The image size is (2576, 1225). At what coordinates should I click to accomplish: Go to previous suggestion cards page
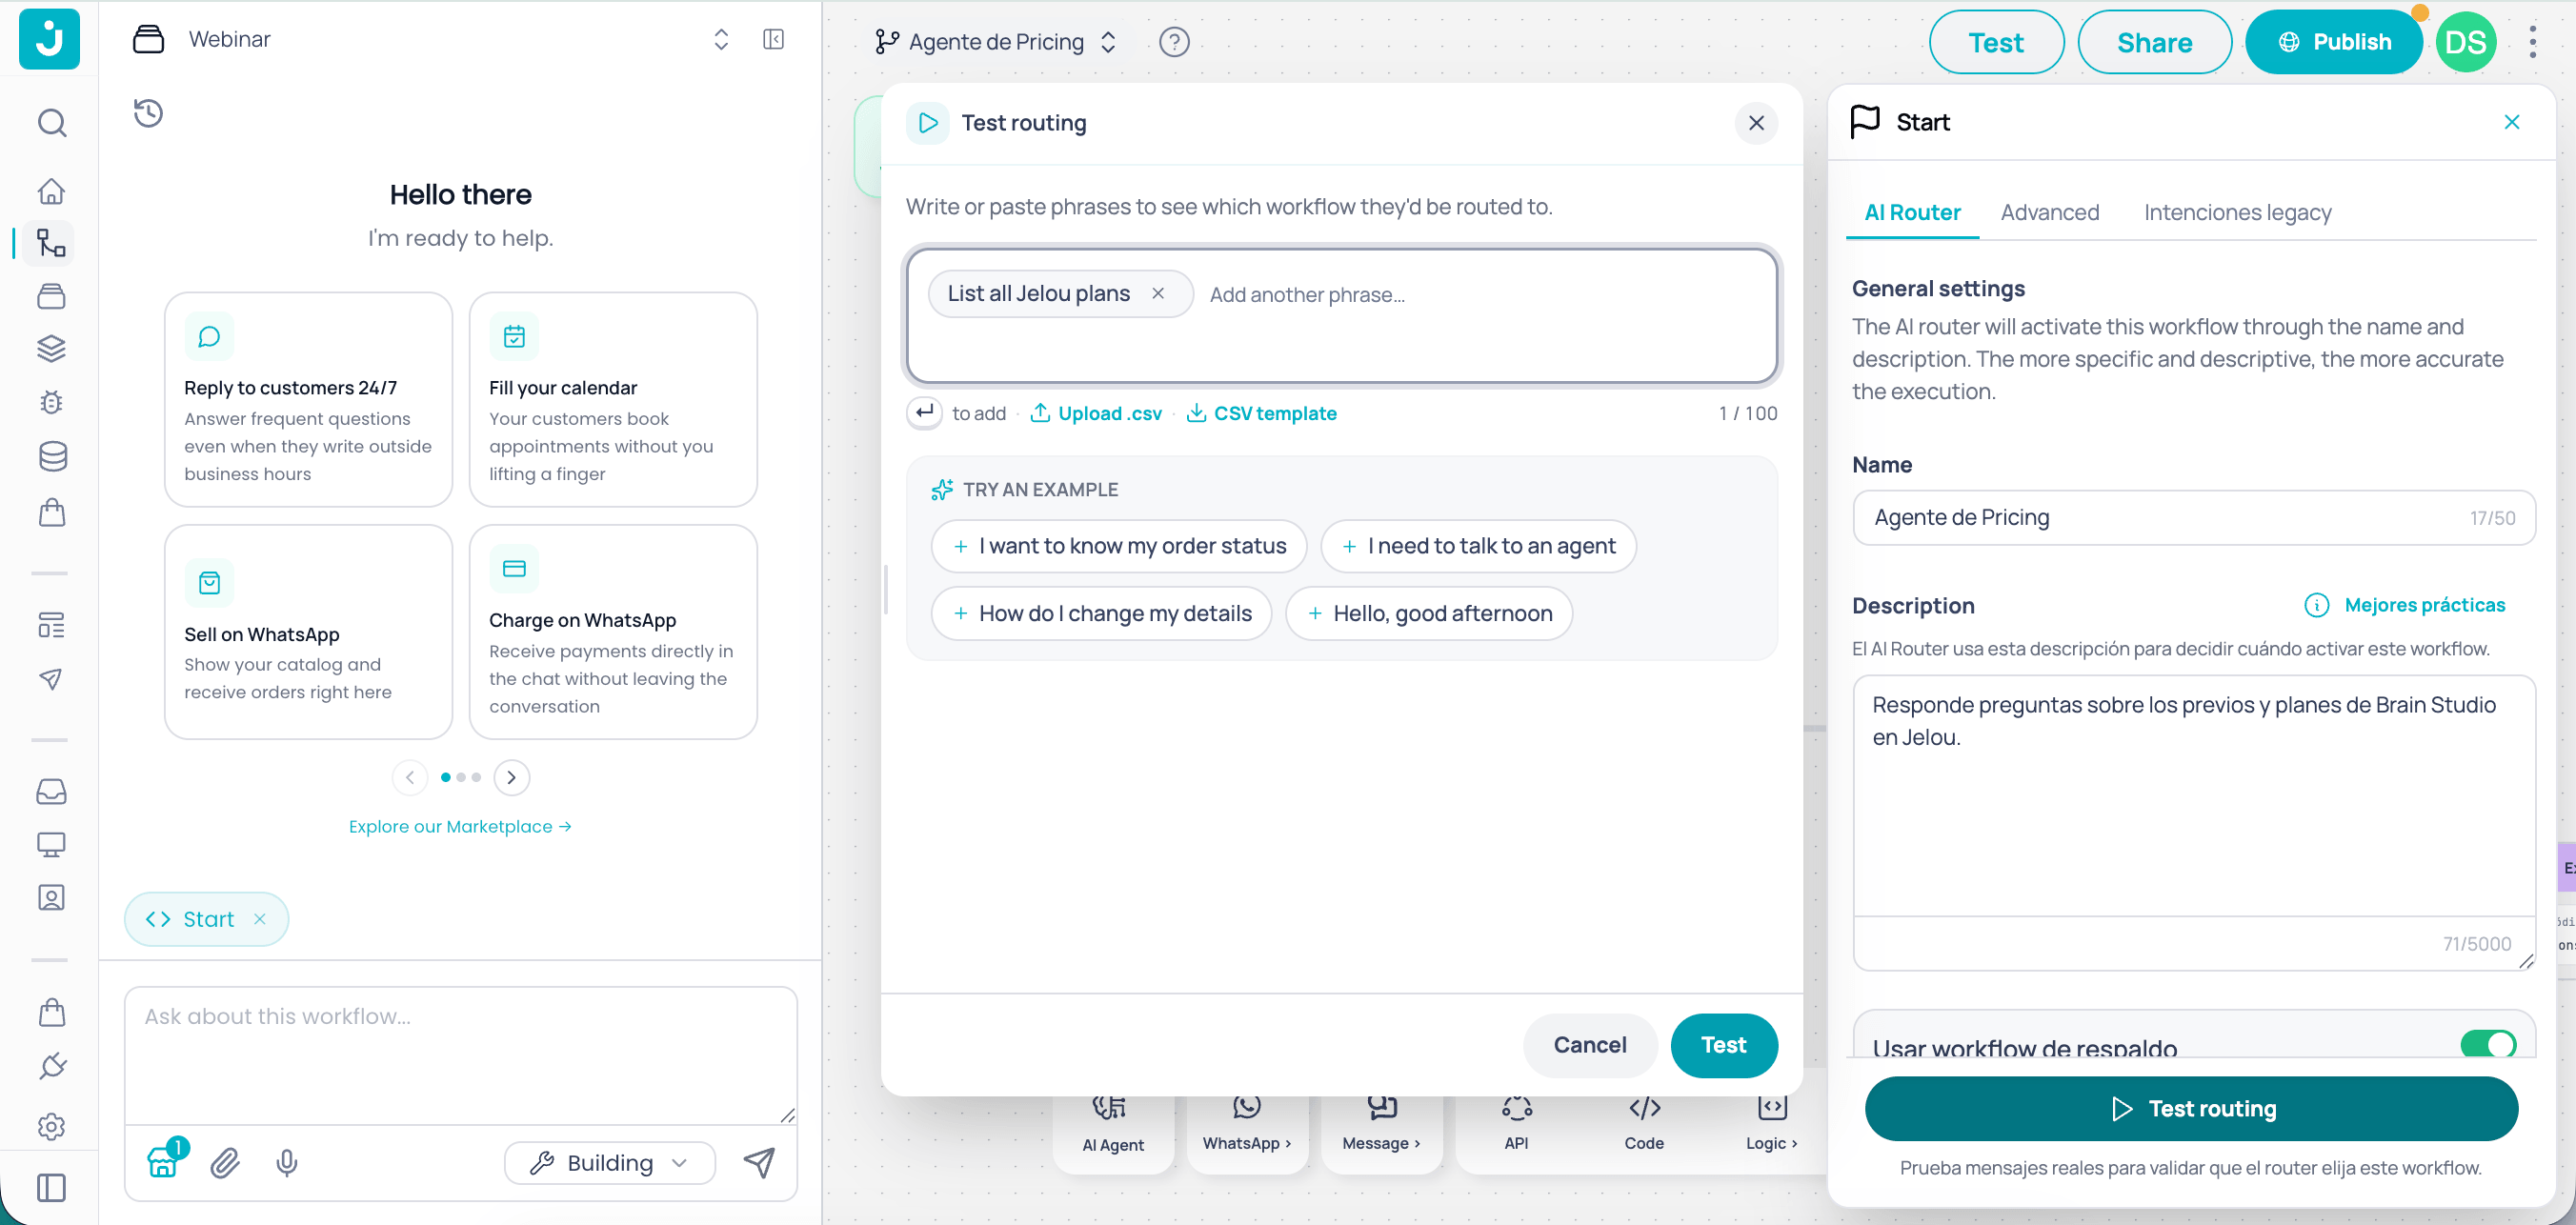(410, 777)
